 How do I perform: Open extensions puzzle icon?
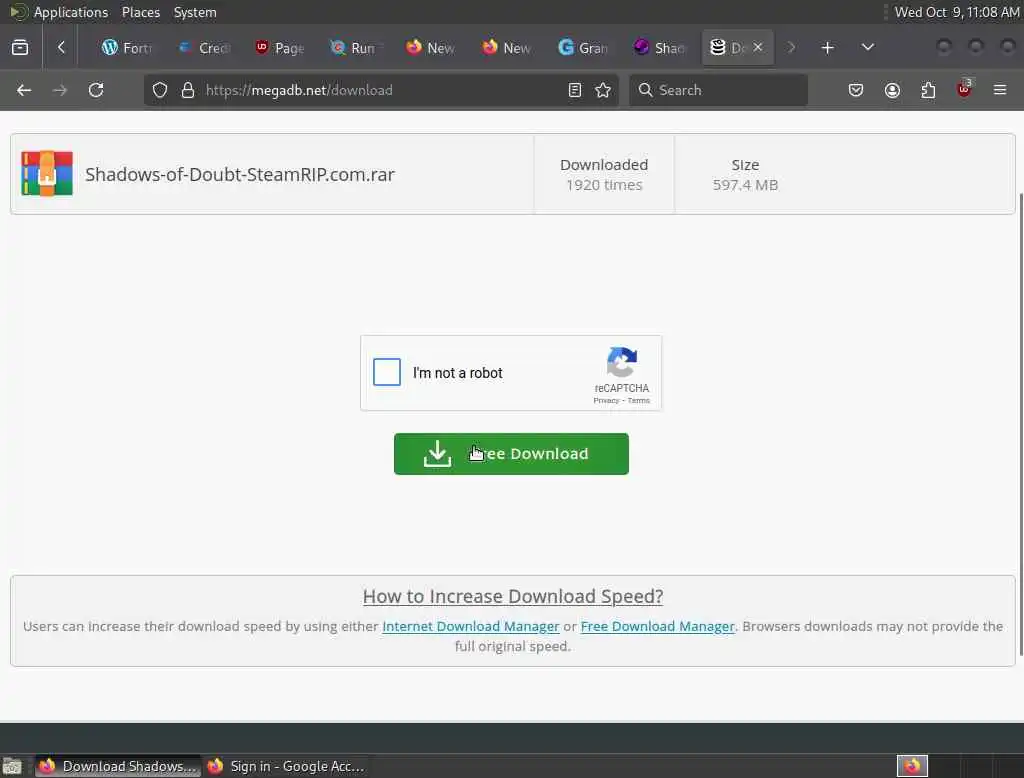coord(928,90)
